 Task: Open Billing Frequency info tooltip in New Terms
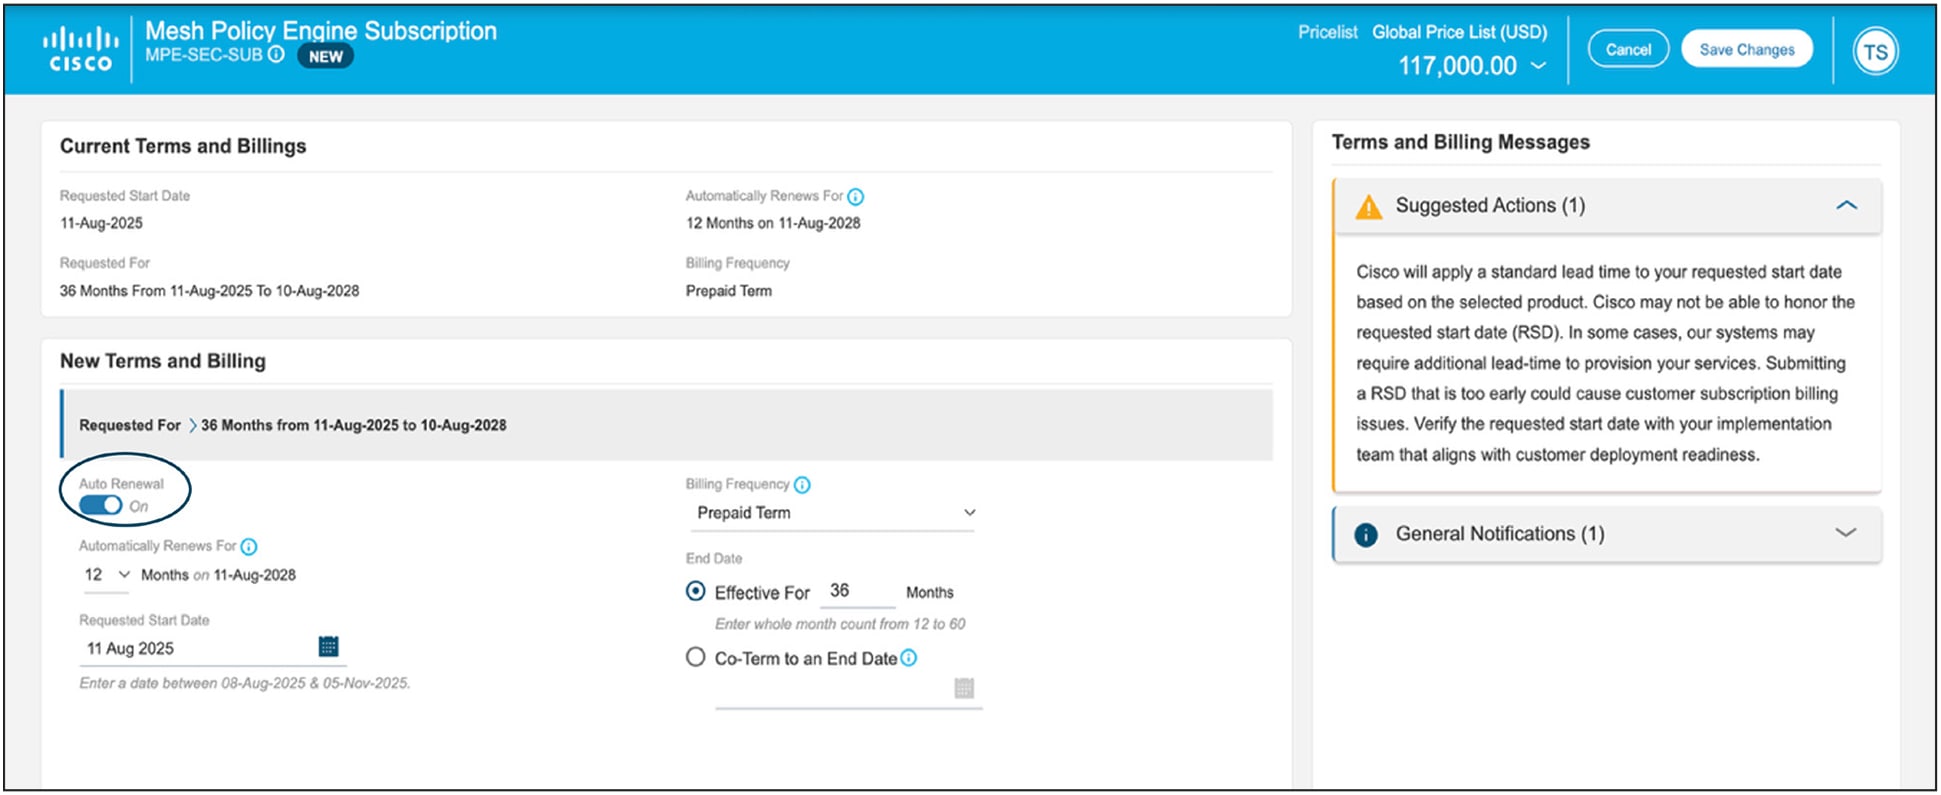802,485
